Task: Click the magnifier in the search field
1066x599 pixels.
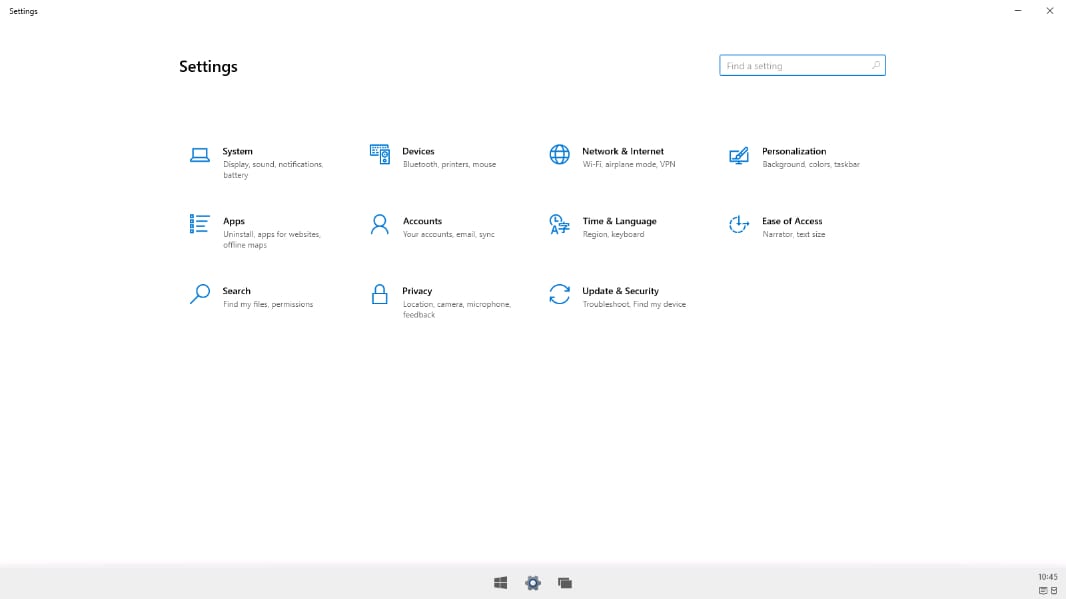Action: point(876,66)
